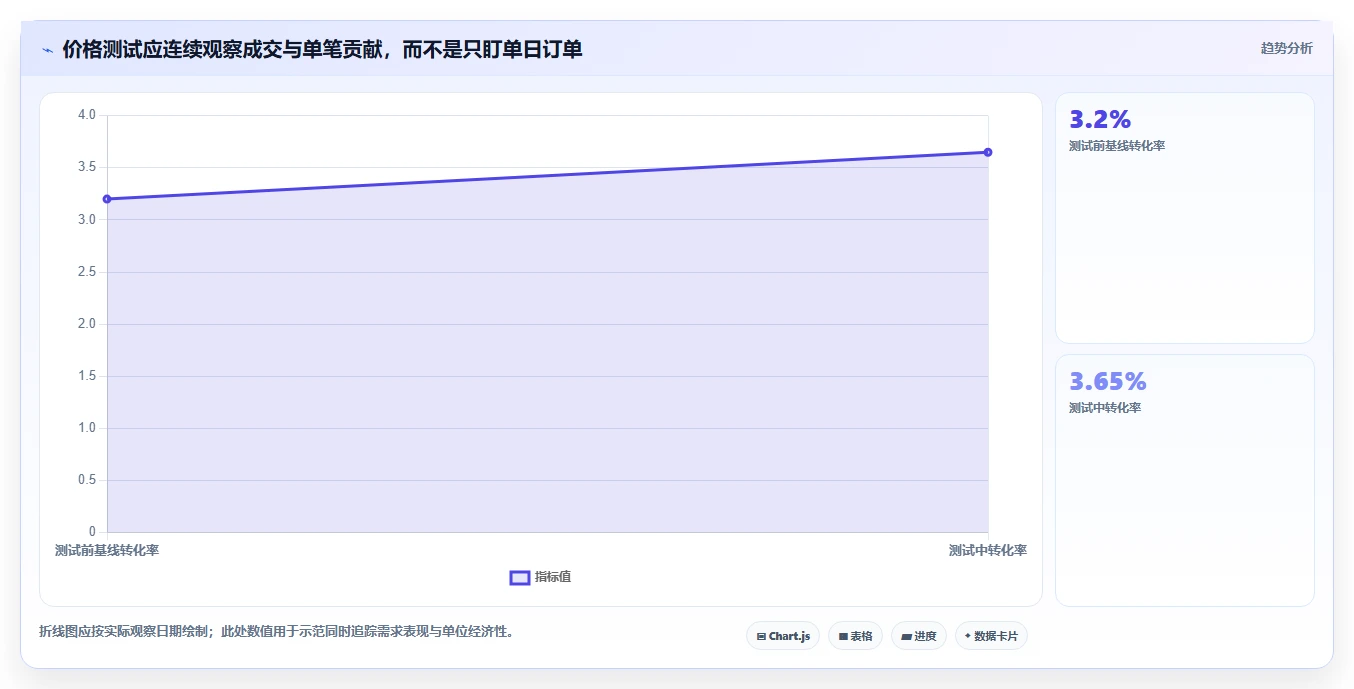
Task: Toggle the 指标值 legend item
Action: click(540, 577)
